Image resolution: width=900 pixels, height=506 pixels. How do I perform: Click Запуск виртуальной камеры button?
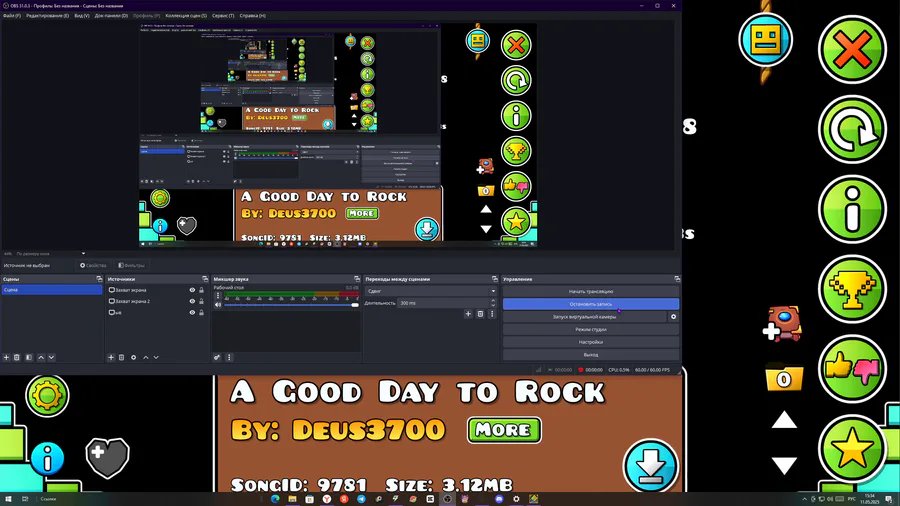584,317
